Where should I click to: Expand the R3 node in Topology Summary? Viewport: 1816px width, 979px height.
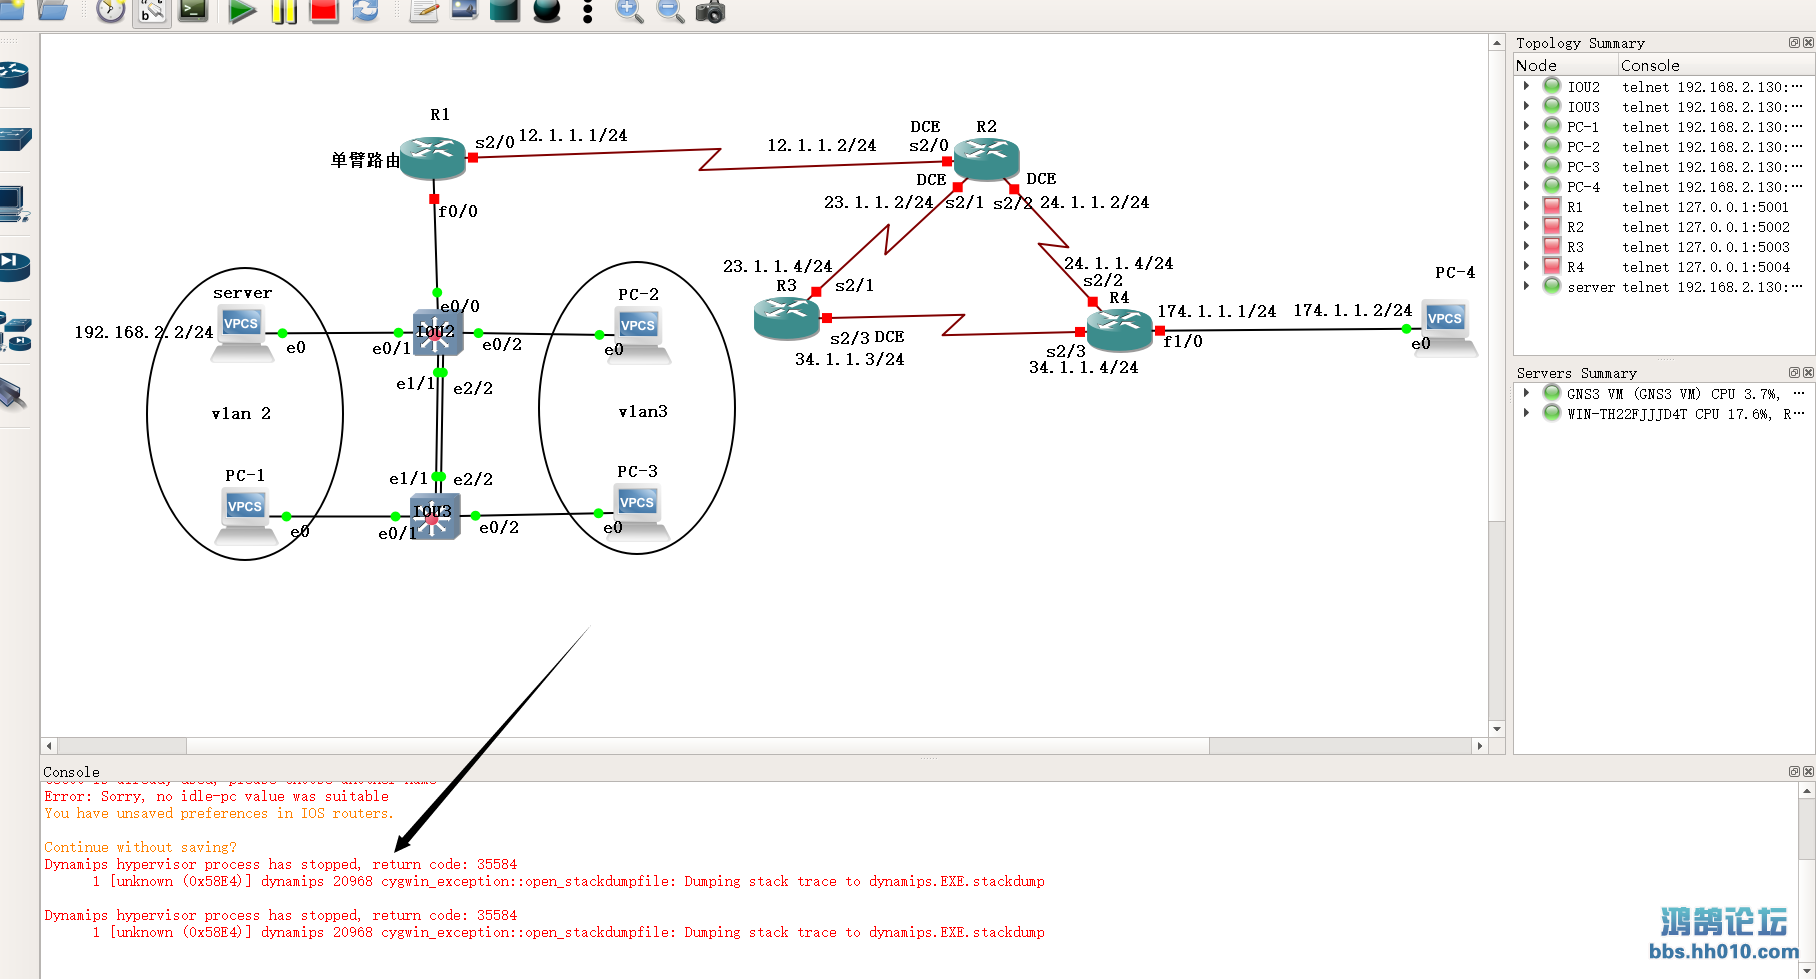click(1526, 246)
